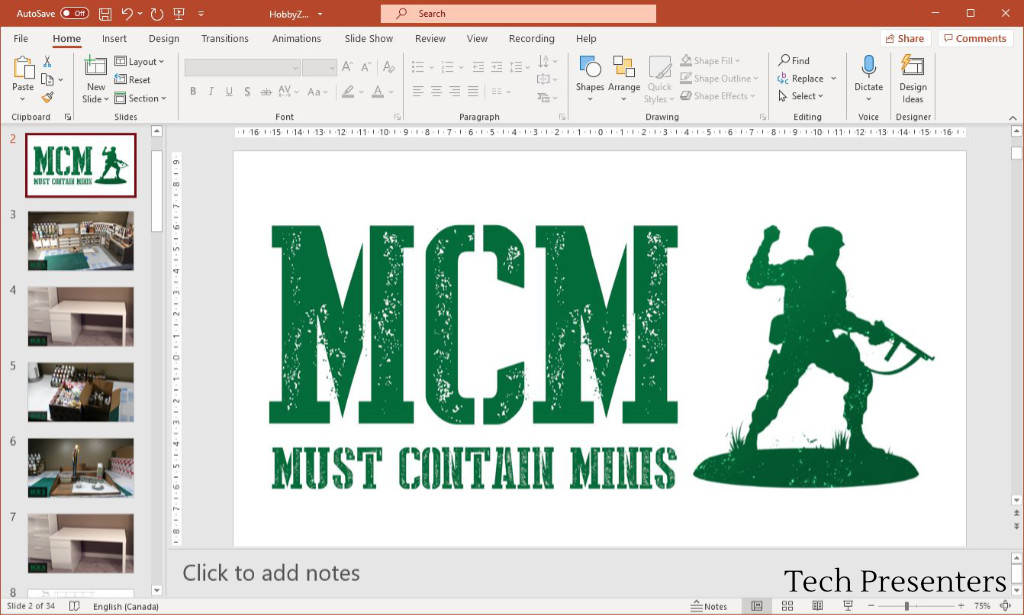This screenshot has width=1024, height=615.
Task: Toggle Notes pane in status bar
Action: pyautogui.click(x=709, y=606)
